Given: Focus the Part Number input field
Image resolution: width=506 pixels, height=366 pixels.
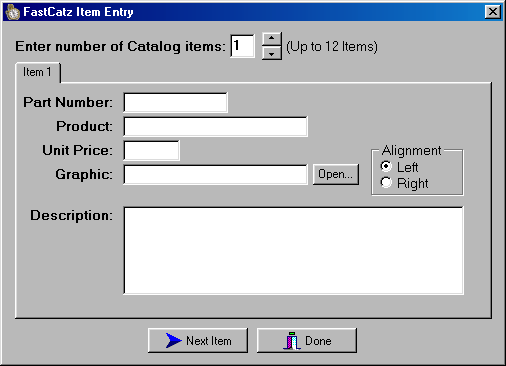Looking at the screenshot, I should (x=176, y=102).
